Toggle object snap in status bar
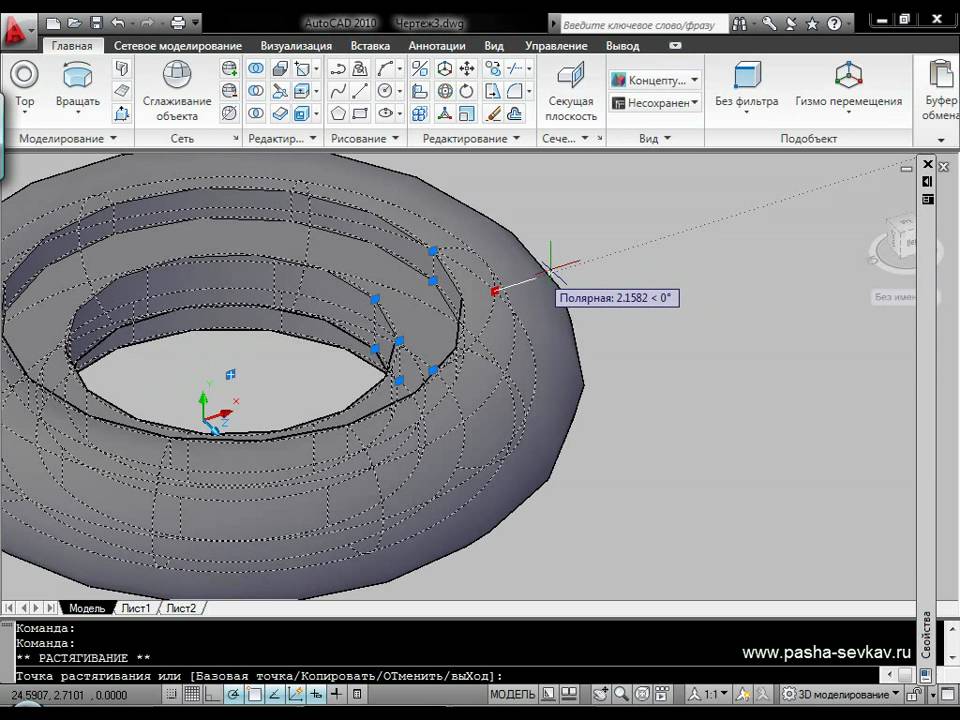The height and width of the screenshot is (720, 960). tap(254, 694)
